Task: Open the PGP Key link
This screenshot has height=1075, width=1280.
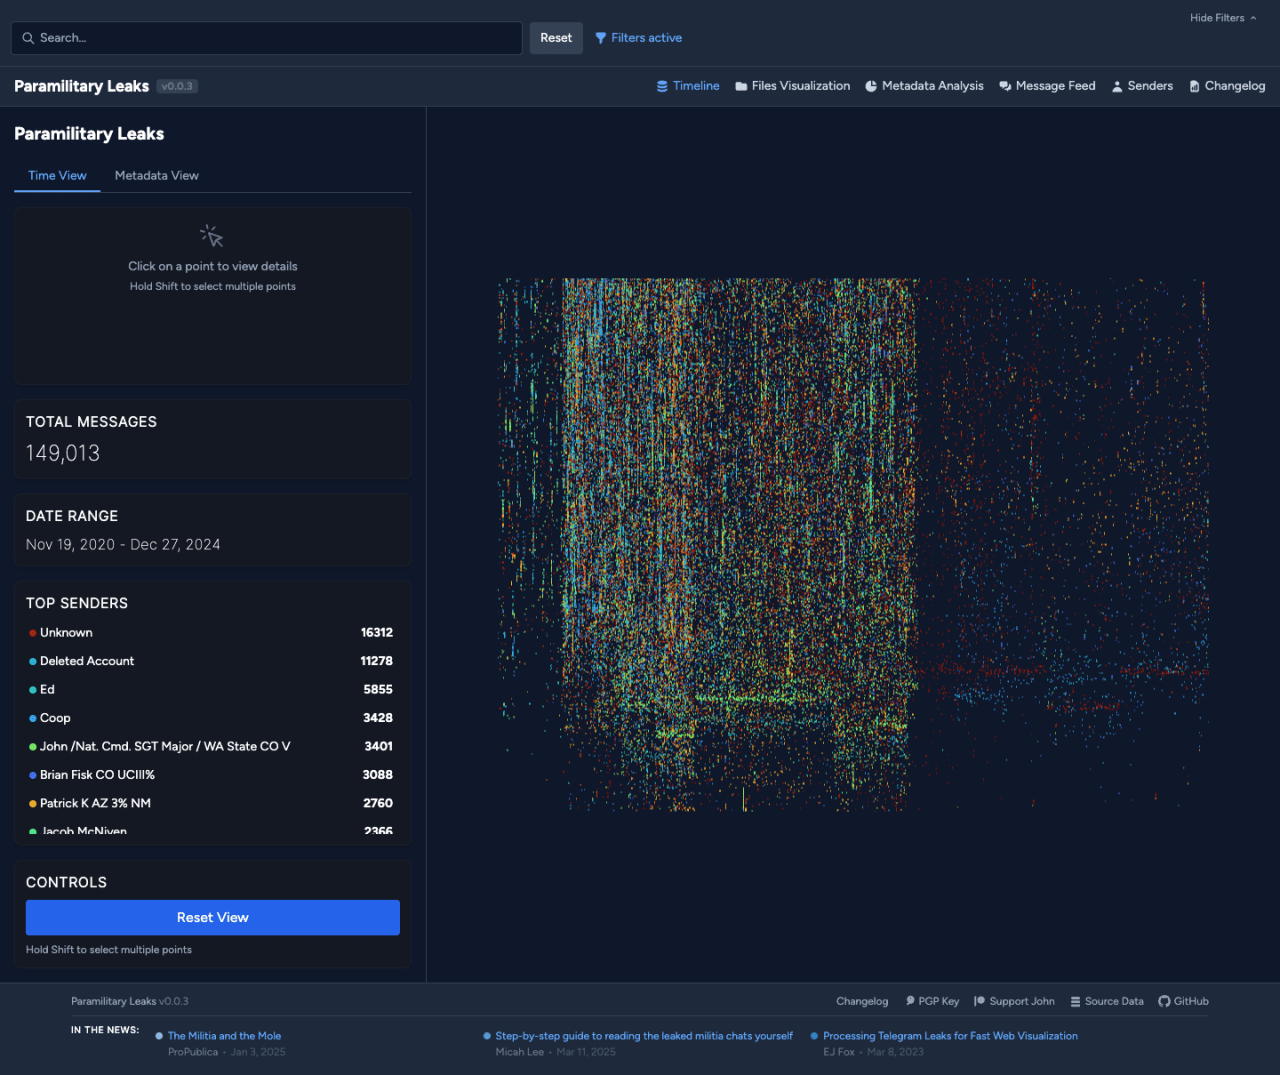Action: pos(932,1001)
